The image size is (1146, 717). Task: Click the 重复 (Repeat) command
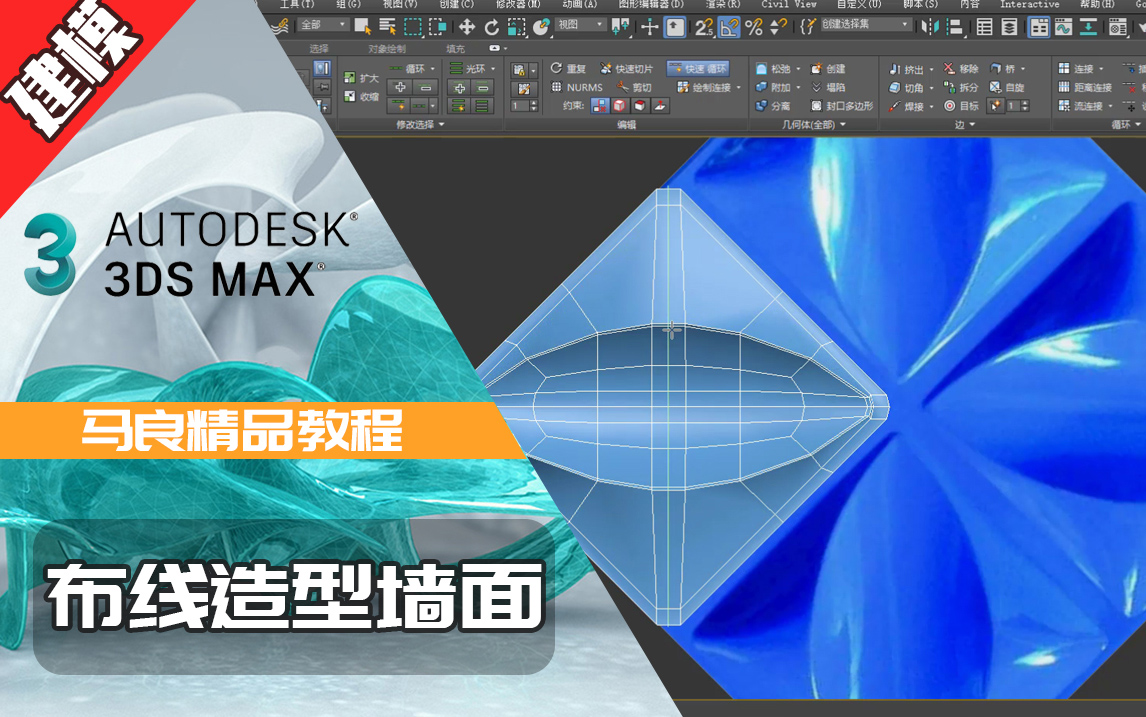(x=568, y=69)
